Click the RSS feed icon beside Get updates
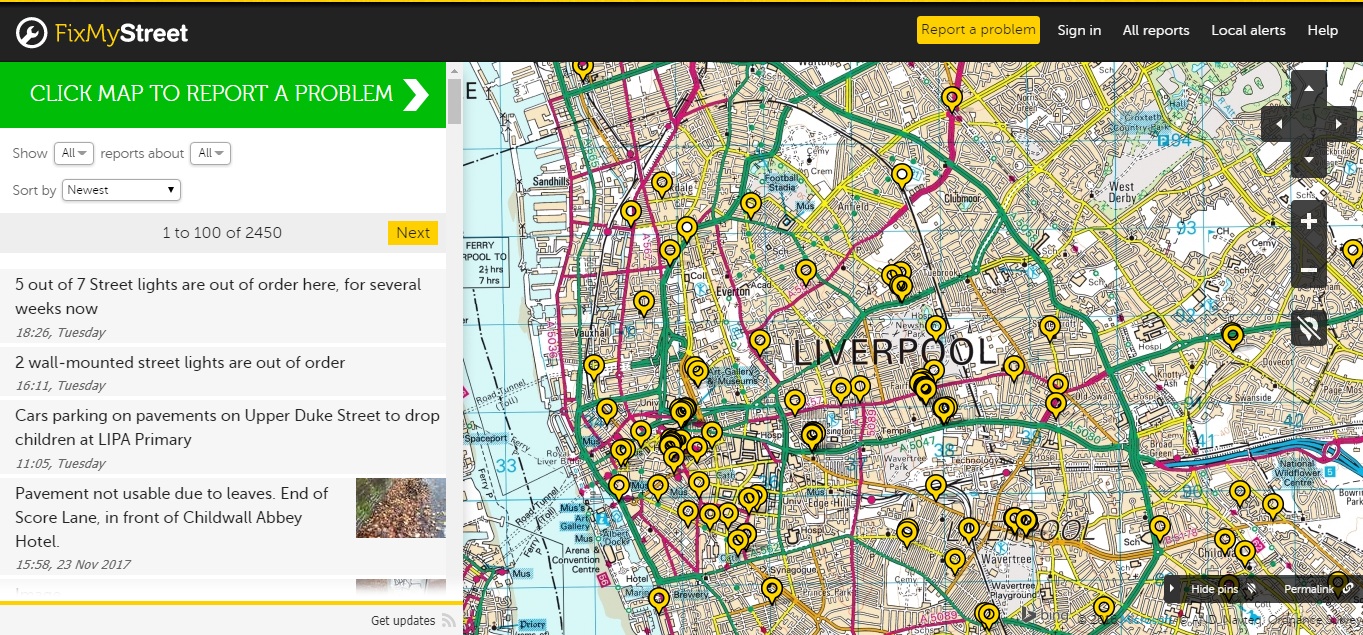Image resolution: width=1363 pixels, height=635 pixels. (x=449, y=621)
